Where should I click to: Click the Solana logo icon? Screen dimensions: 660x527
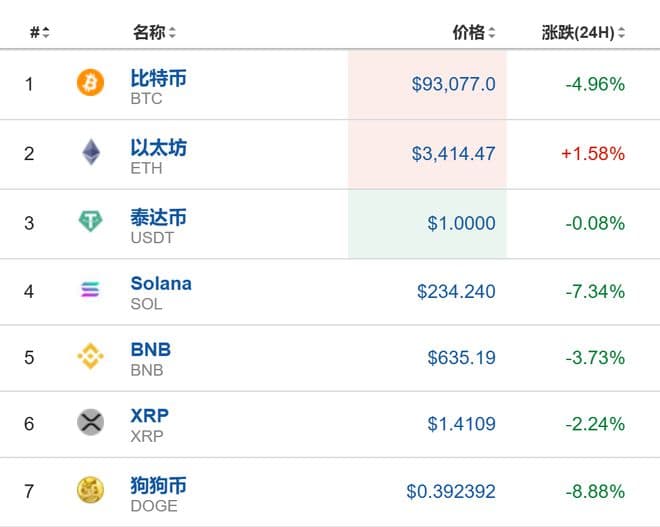tap(90, 291)
